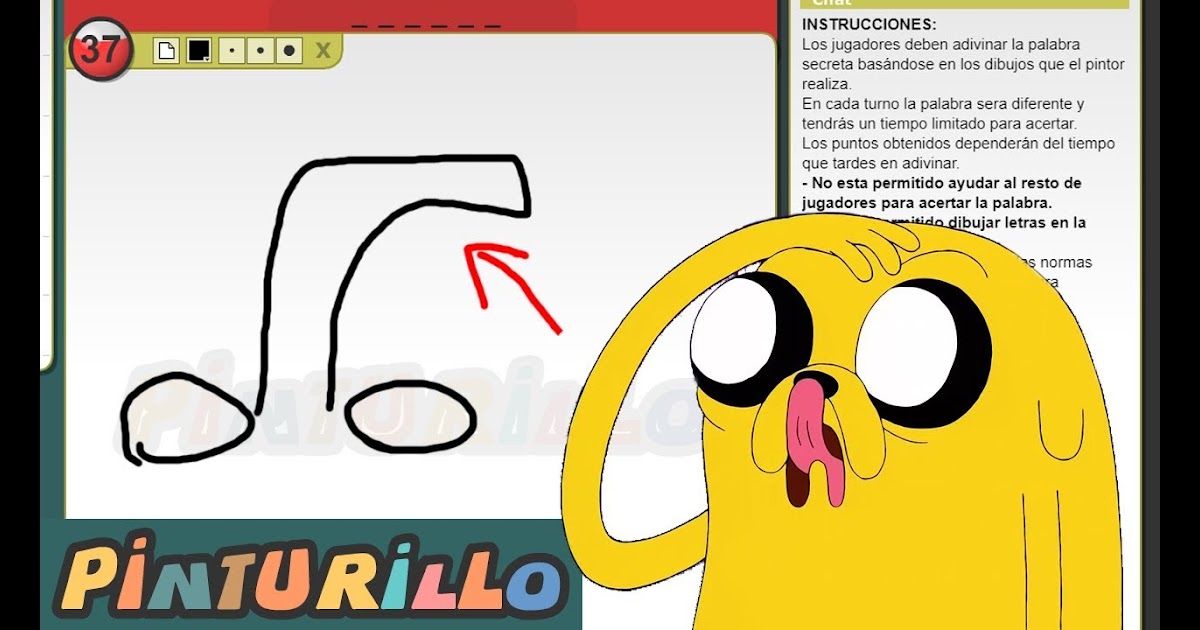The height and width of the screenshot is (630, 1200).
Task: Click the round timer showing 37
Action: (99, 50)
